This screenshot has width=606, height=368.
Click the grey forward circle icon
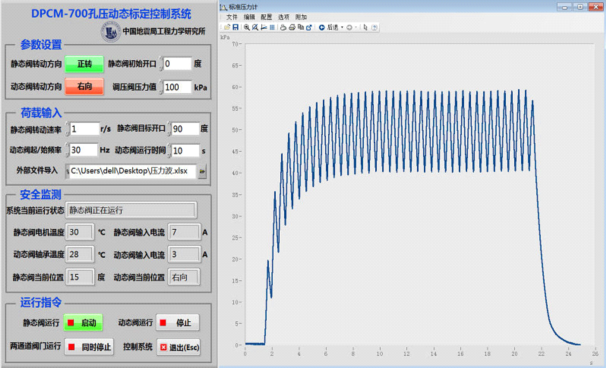349,27
